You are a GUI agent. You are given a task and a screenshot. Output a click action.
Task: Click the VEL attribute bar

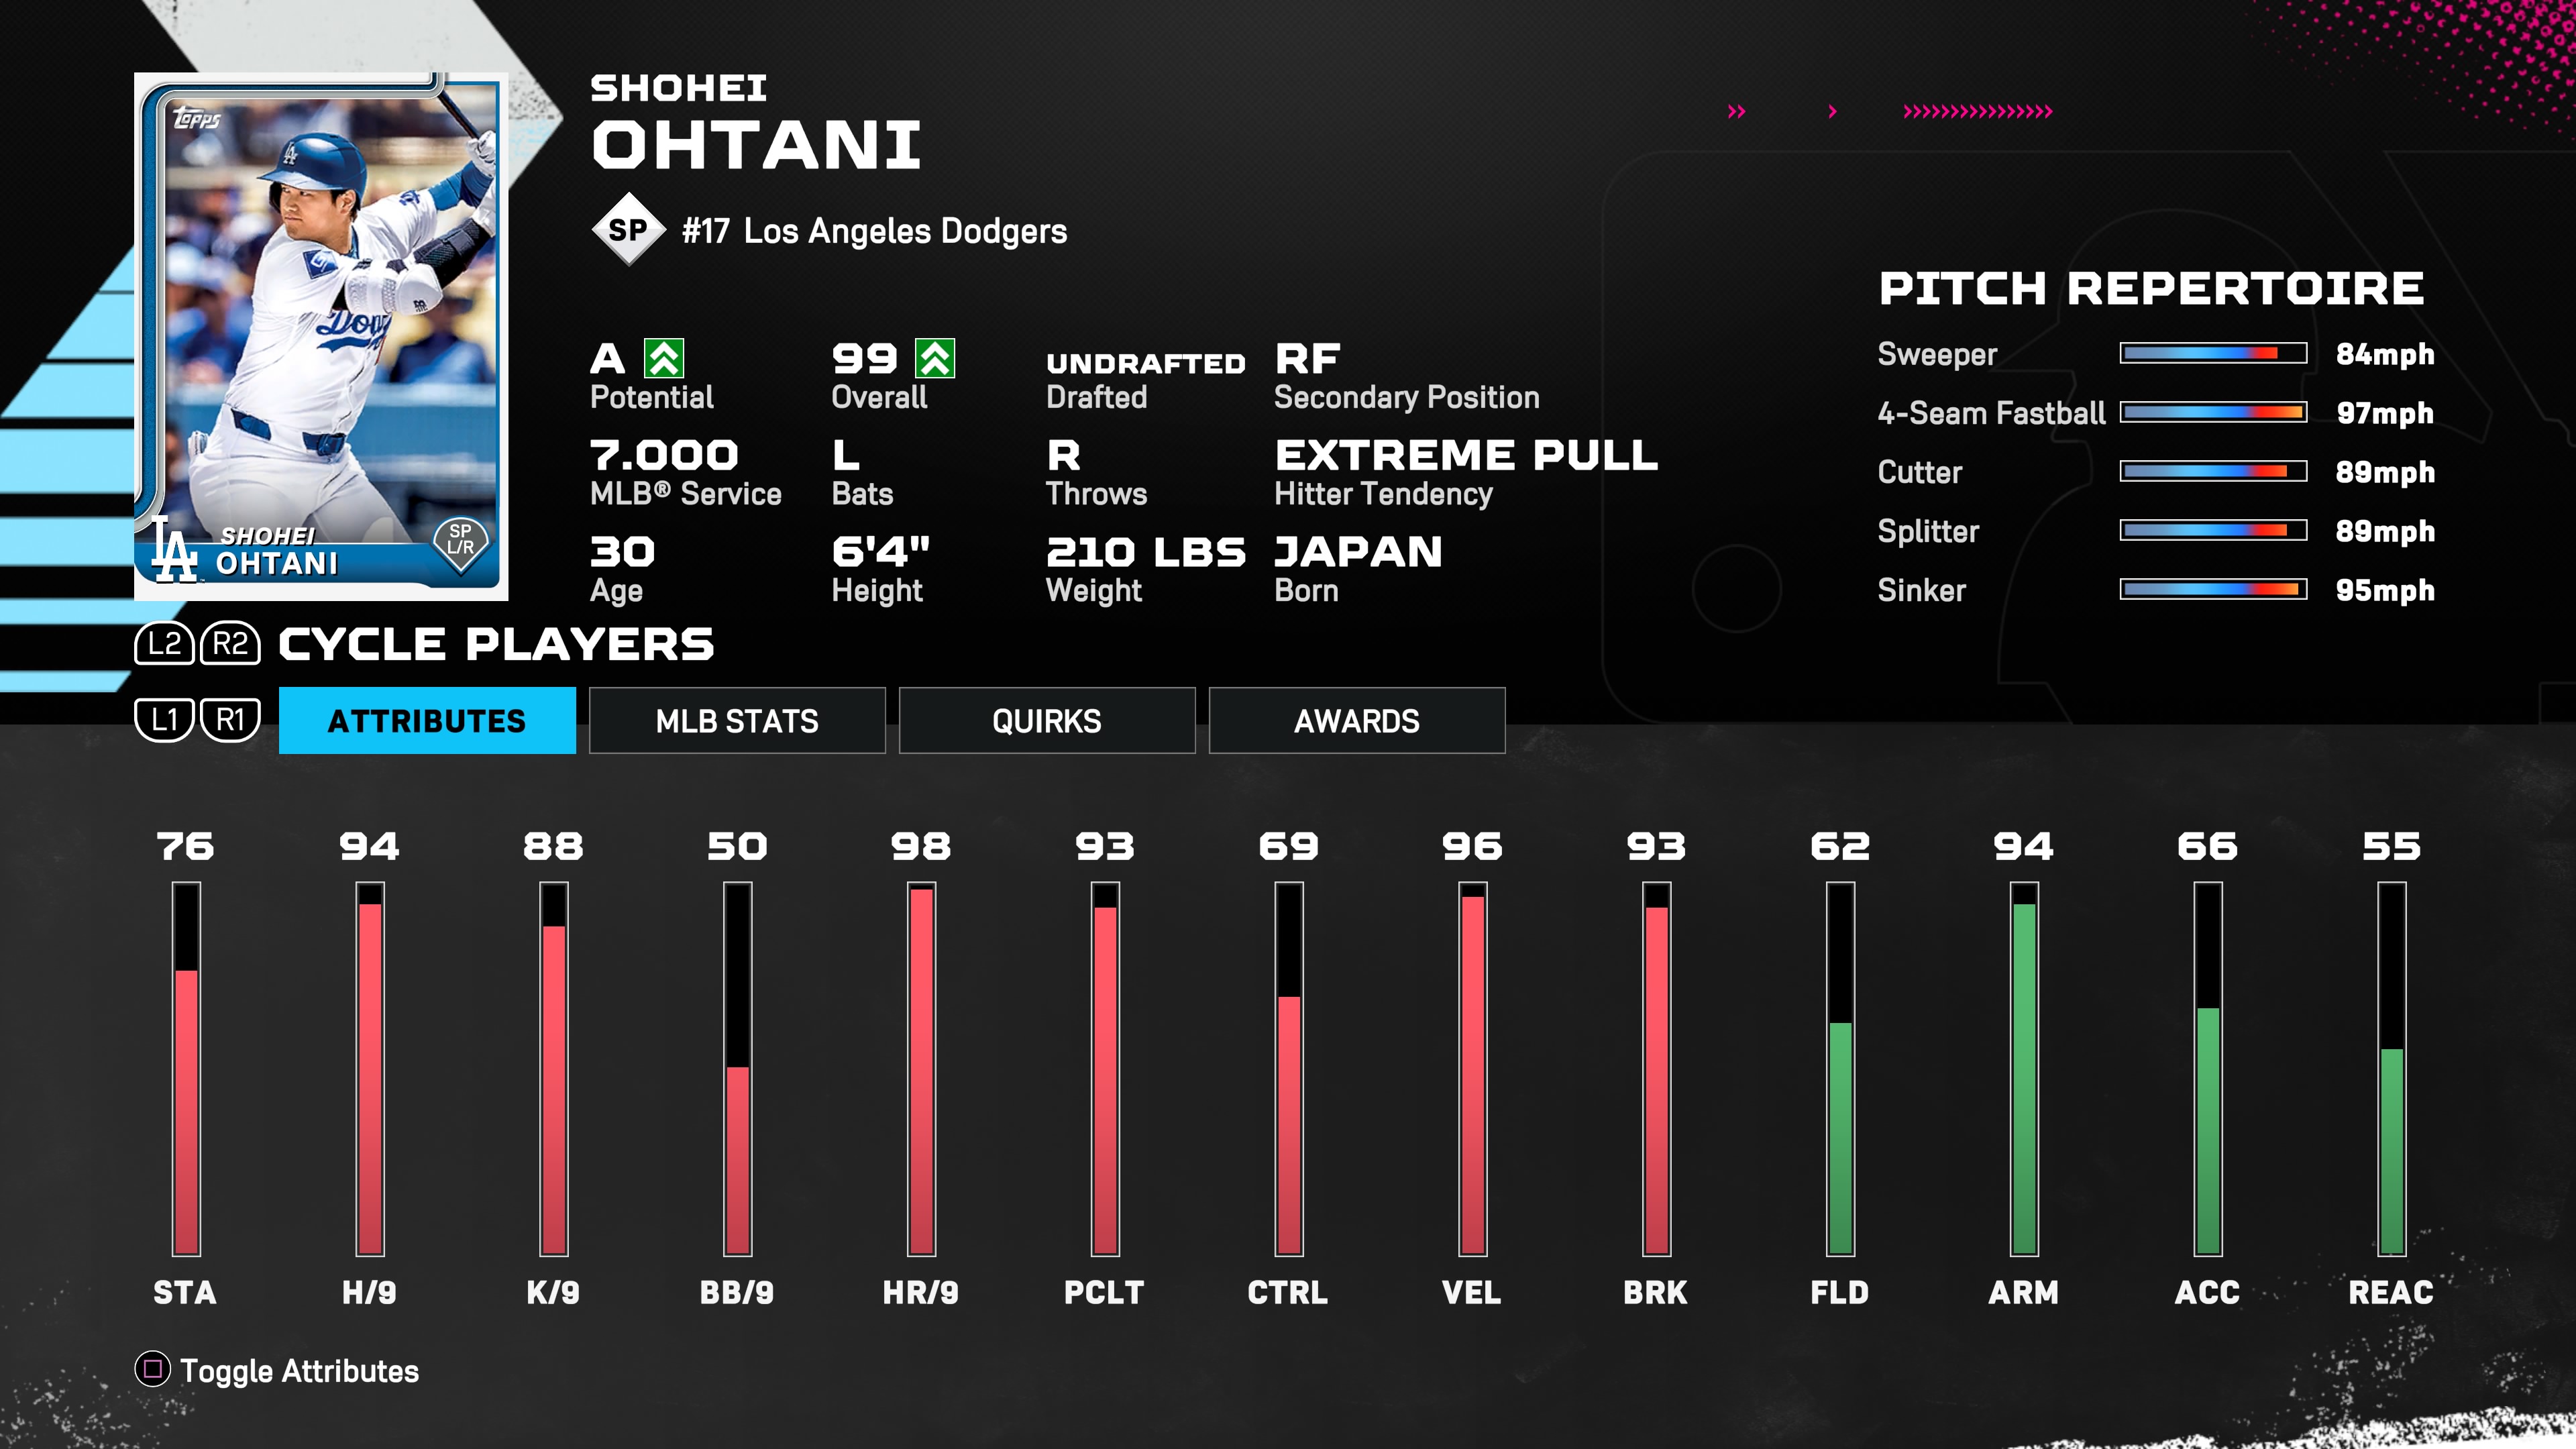(1472, 1068)
